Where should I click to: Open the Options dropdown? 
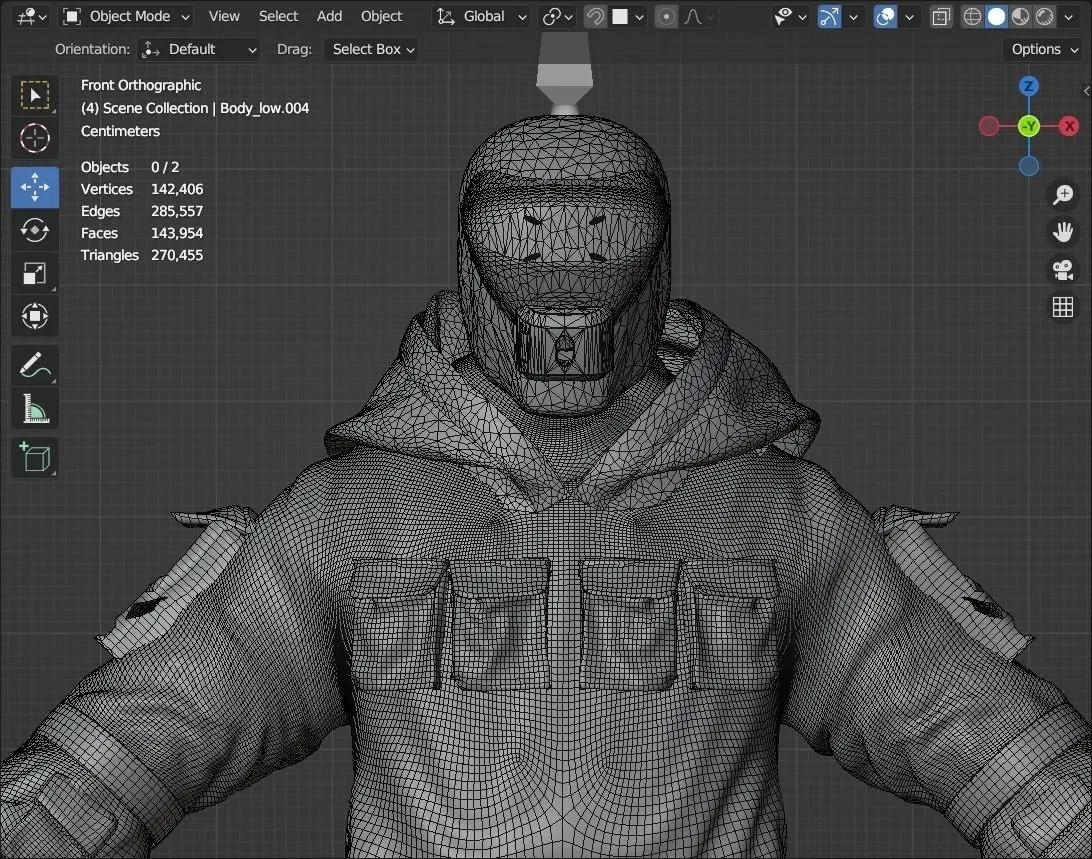pos(1043,49)
